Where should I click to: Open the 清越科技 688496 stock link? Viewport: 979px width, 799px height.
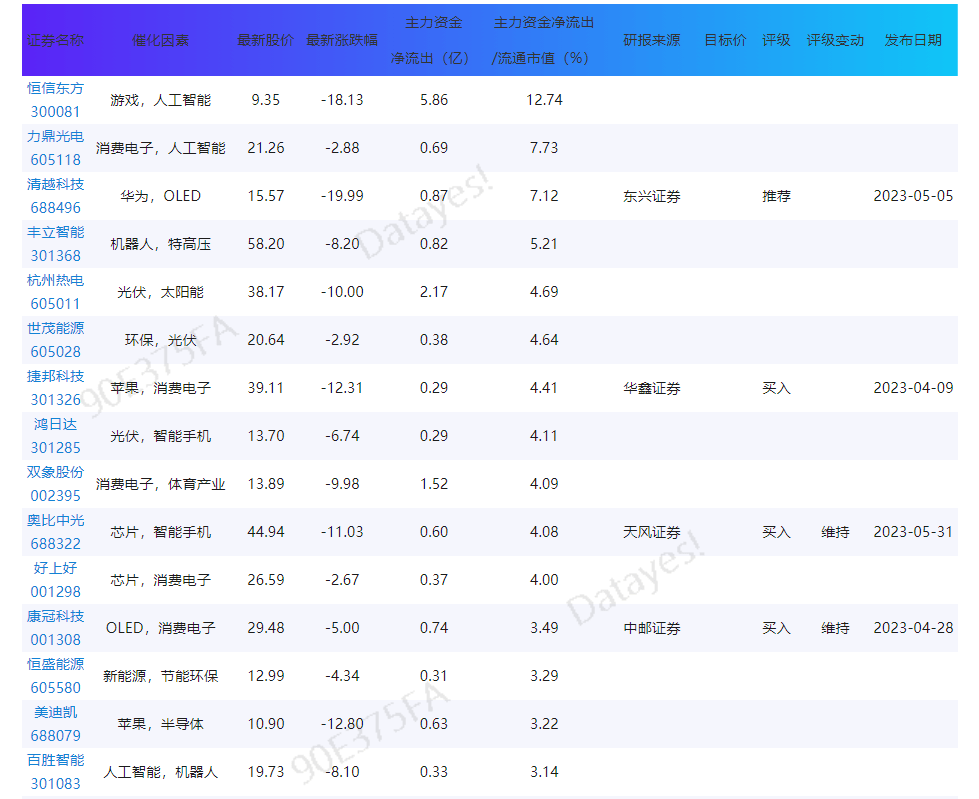click(x=55, y=196)
